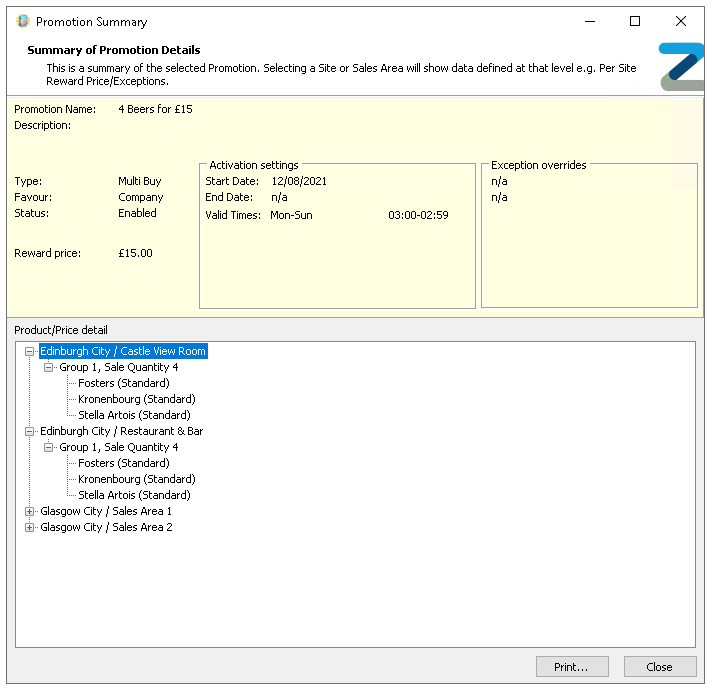
Task: Select Edinburgh City / Restaurant & Bar item
Action: 121,431
